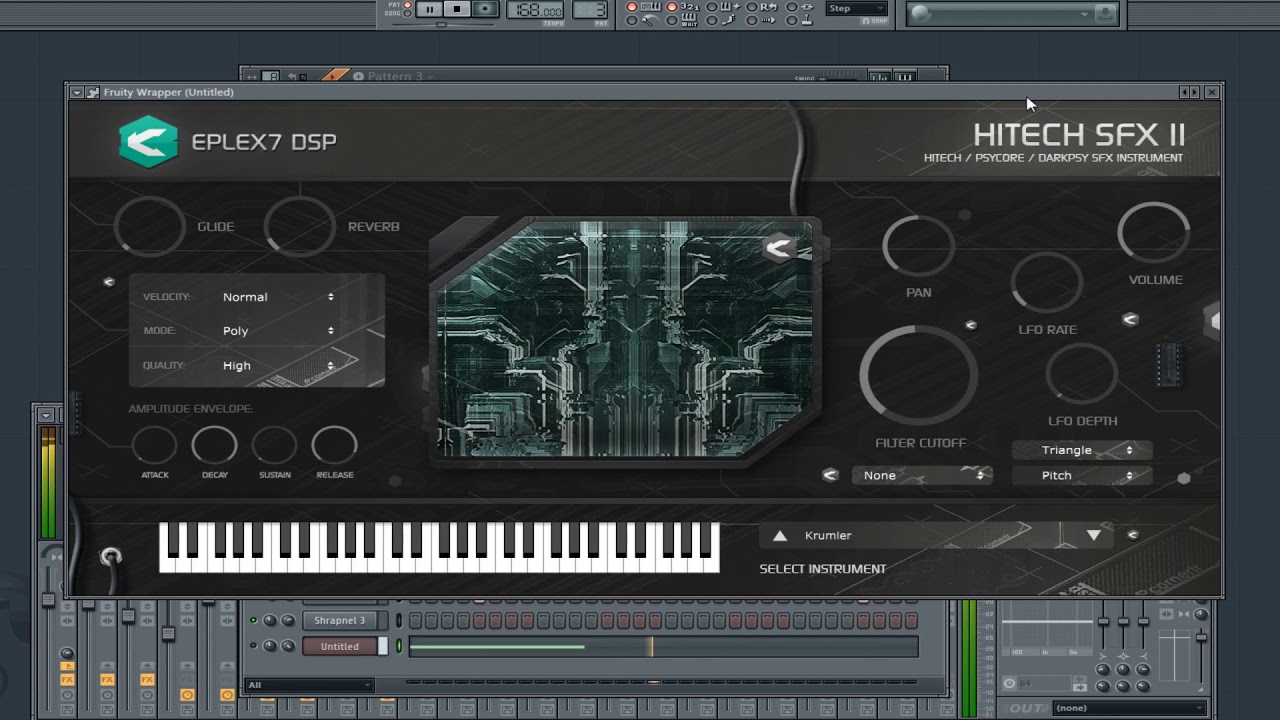
Task: Close the Fruity Wrapper window
Action: (1211, 92)
